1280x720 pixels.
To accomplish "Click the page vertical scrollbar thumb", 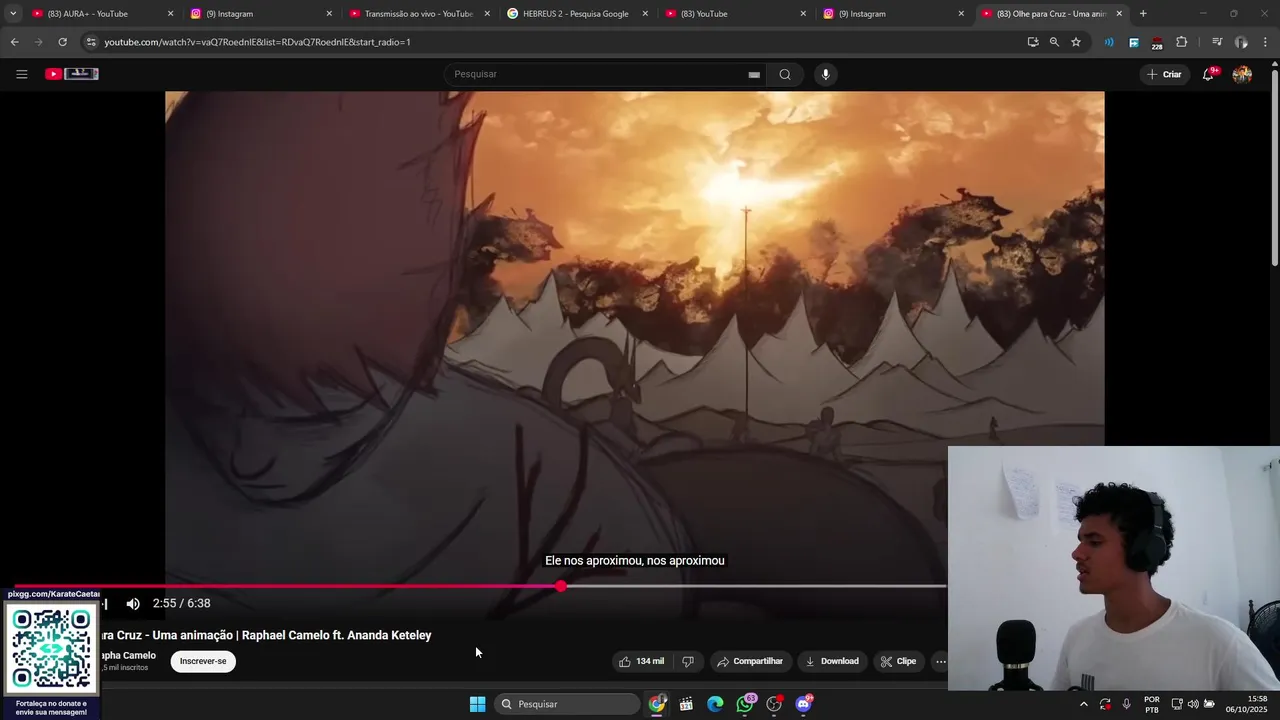I will click(1274, 168).
